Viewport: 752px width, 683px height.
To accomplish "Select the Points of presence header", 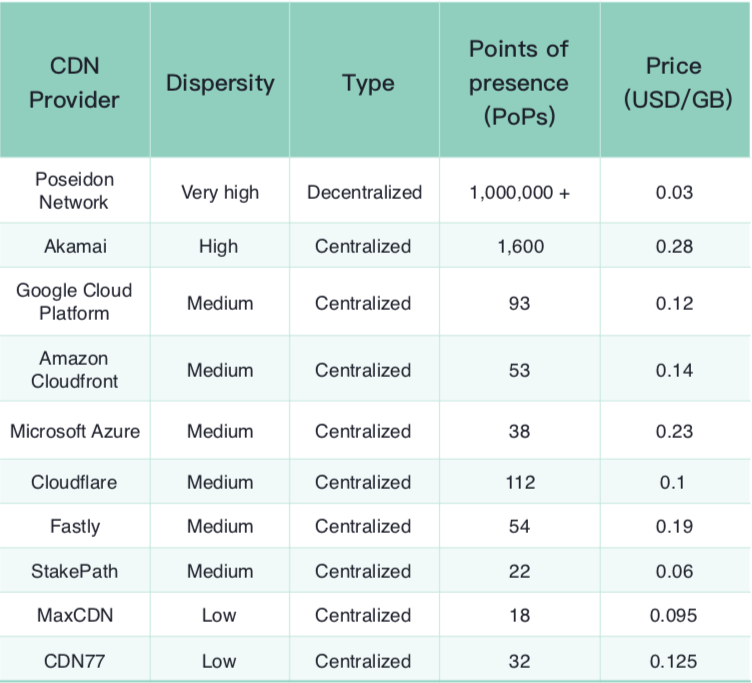I will point(518,83).
